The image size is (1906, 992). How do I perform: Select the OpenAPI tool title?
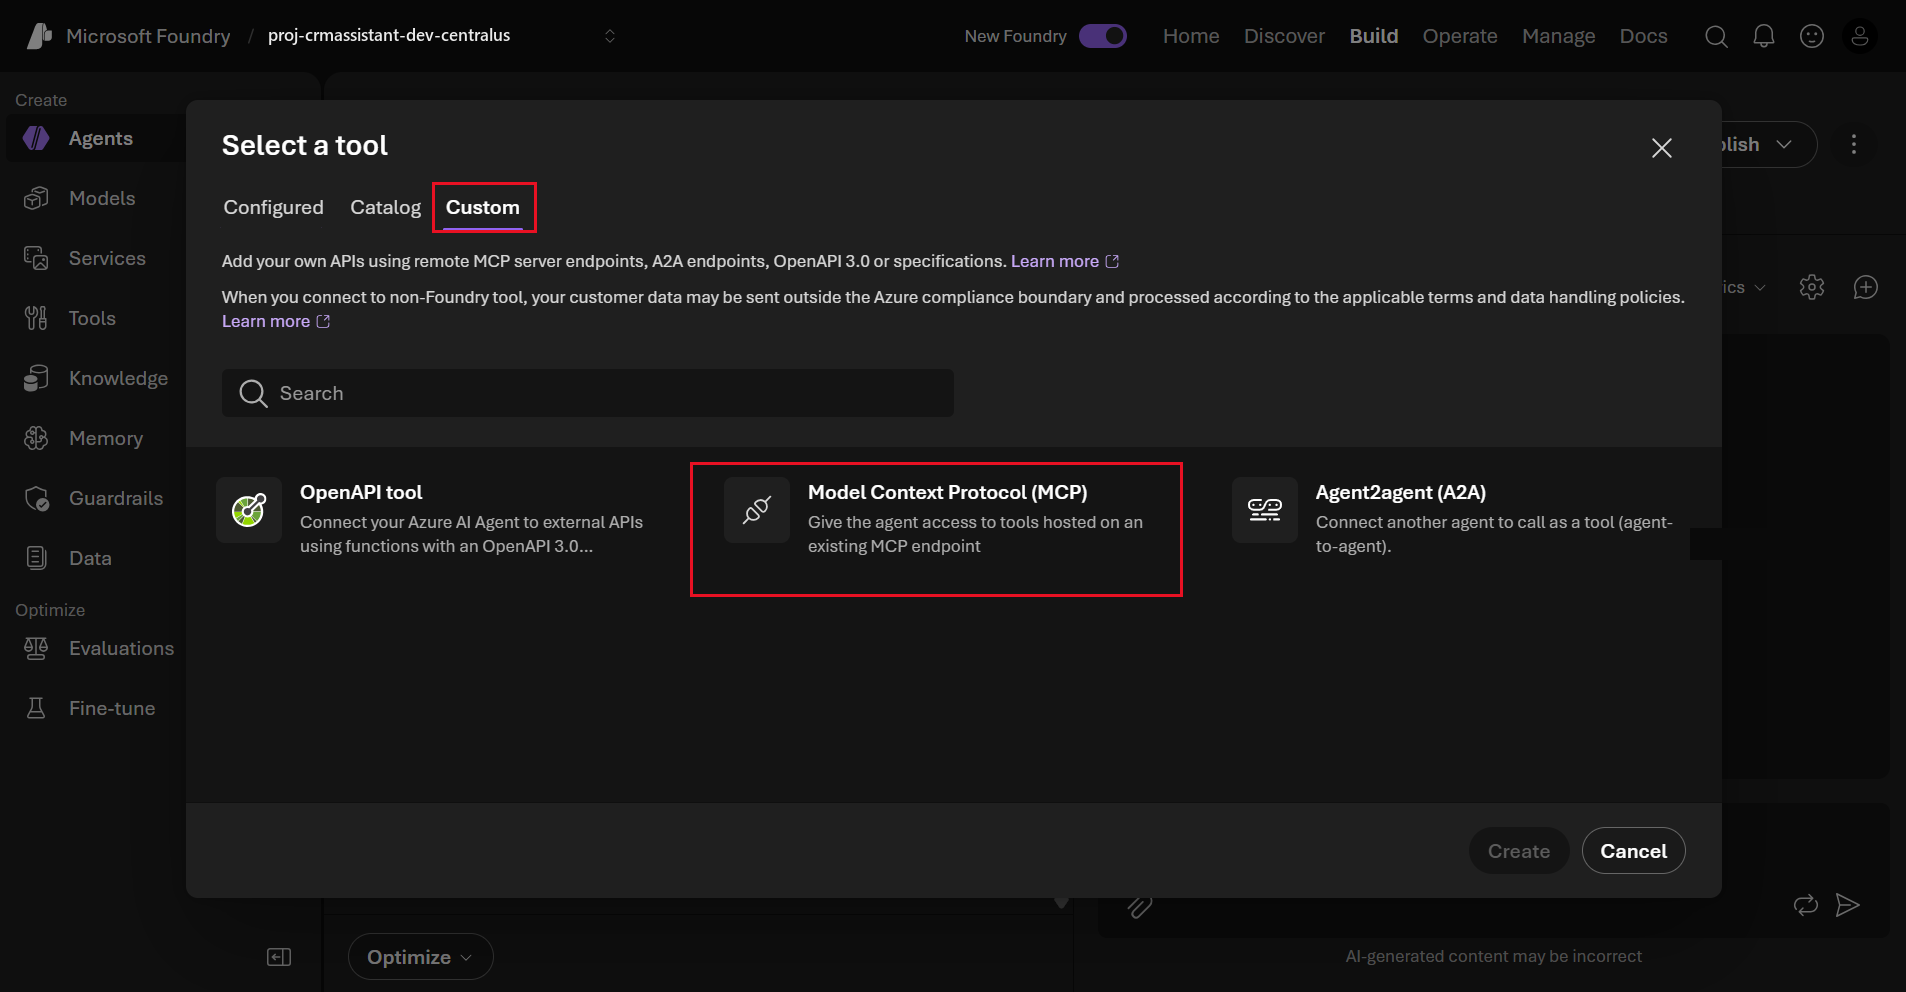coord(361,492)
